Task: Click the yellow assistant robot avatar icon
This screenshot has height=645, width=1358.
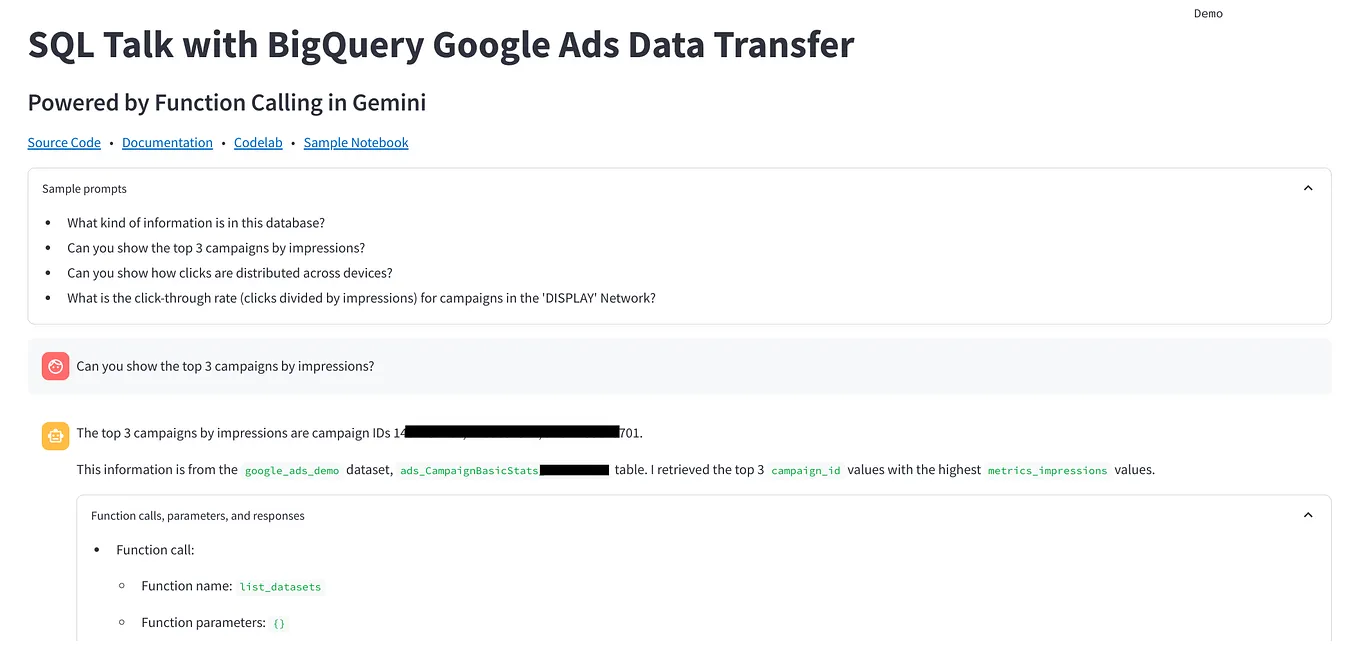Action: (55, 435)
